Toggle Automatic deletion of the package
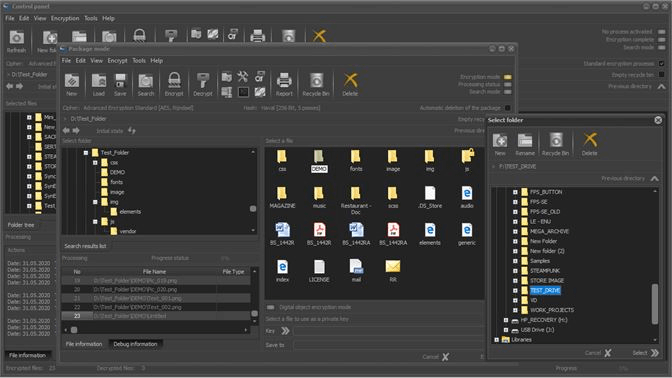Image resolution: width=672 pixels, height=378 pixels. point(507,108)
